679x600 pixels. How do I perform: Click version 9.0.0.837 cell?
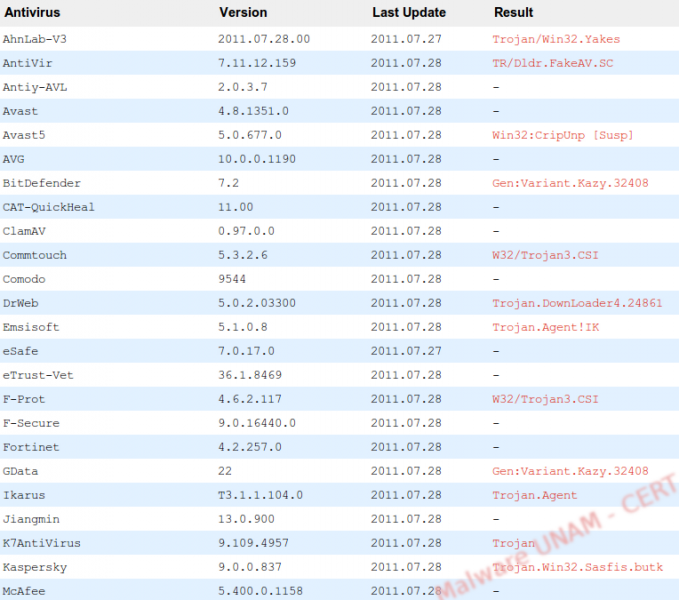[250, 567]
